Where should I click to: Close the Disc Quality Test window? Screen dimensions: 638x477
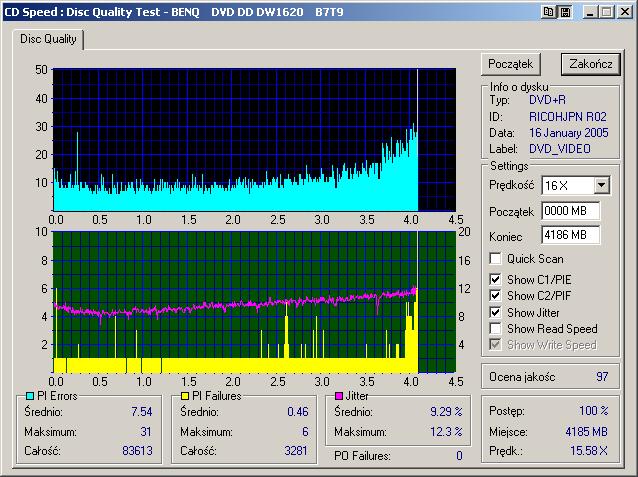pos(625,12)
